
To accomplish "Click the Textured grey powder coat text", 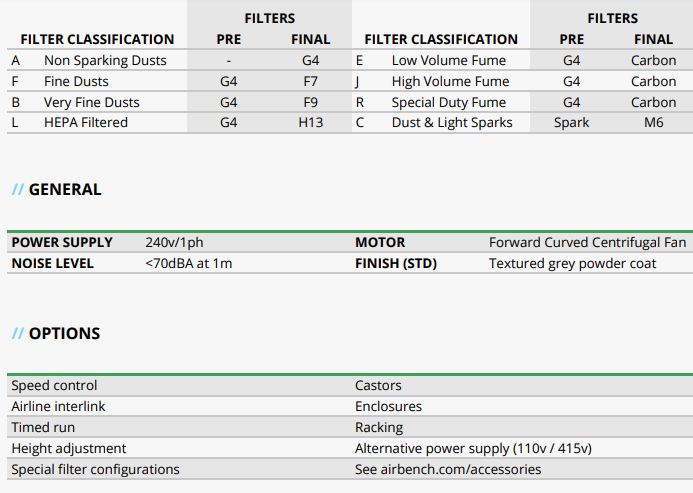I will pyautogui.click(x=572, y=263).
